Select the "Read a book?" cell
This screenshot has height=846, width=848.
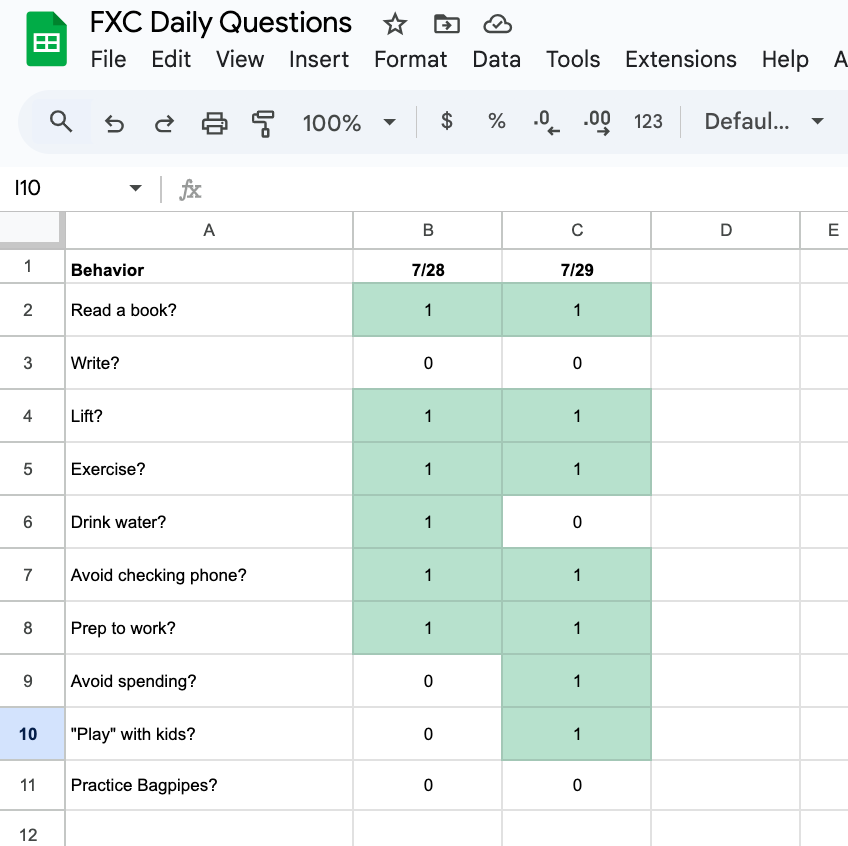(209, 310)
